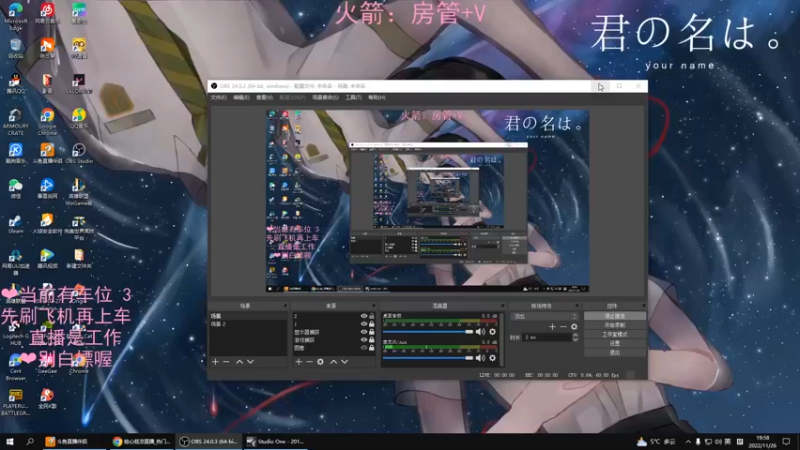
Task: Click the 退出 Exit button in Controls
Action: (615, 353)
